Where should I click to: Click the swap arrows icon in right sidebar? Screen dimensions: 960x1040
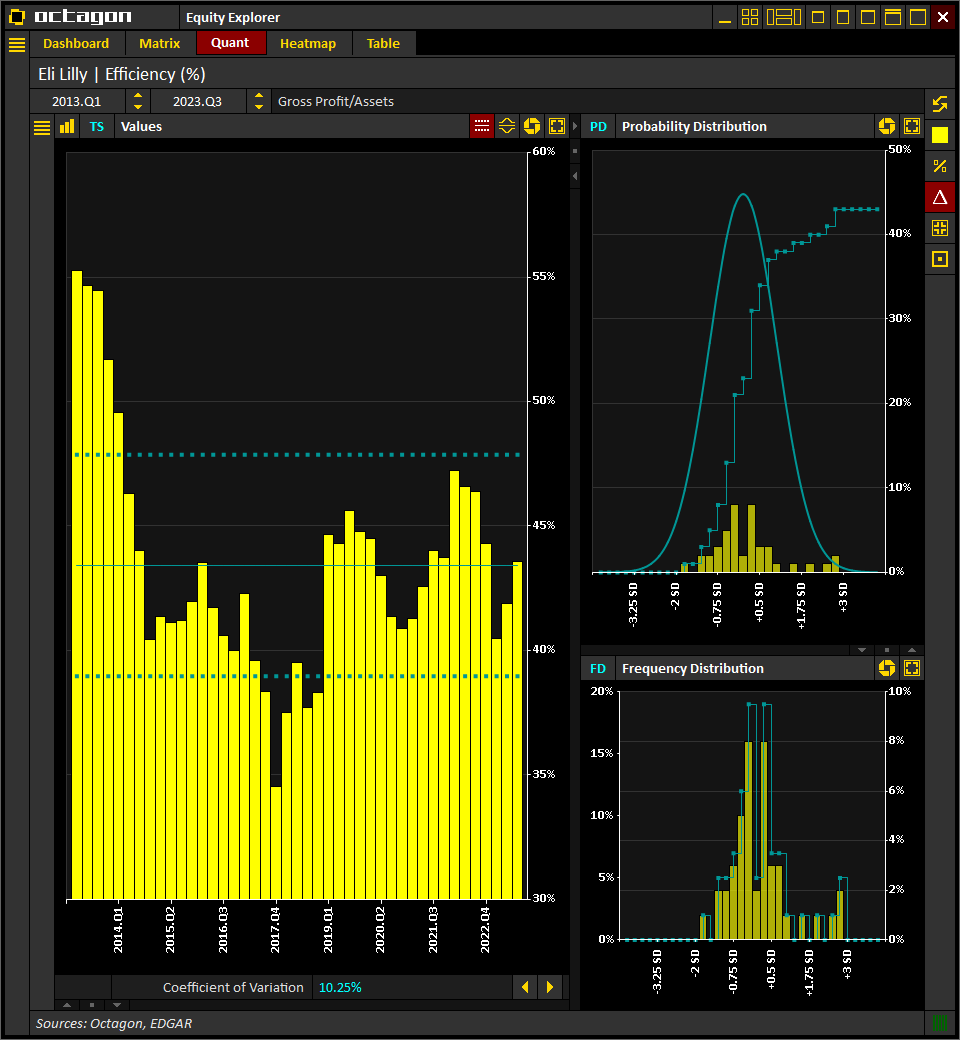coord(940,104)
